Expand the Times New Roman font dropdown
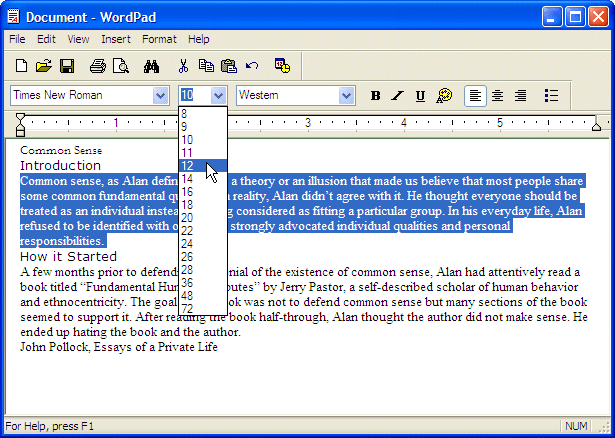615x438 pixels. (160, 95)
